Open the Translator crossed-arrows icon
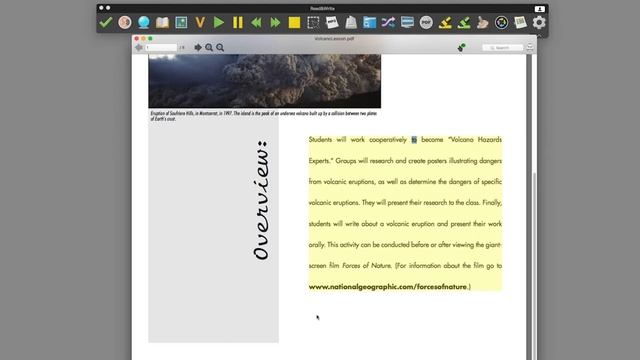 (x=388, y=22)
